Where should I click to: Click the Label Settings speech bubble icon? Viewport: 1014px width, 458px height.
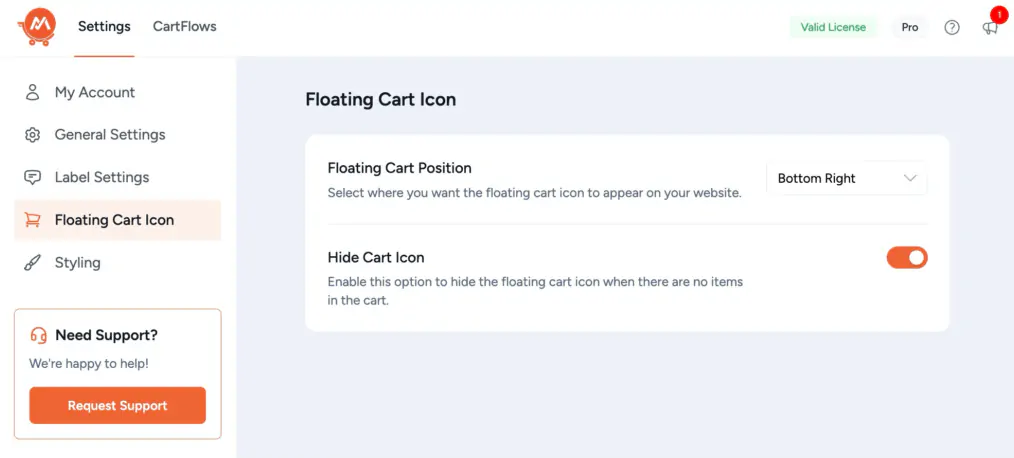(33, 178)
